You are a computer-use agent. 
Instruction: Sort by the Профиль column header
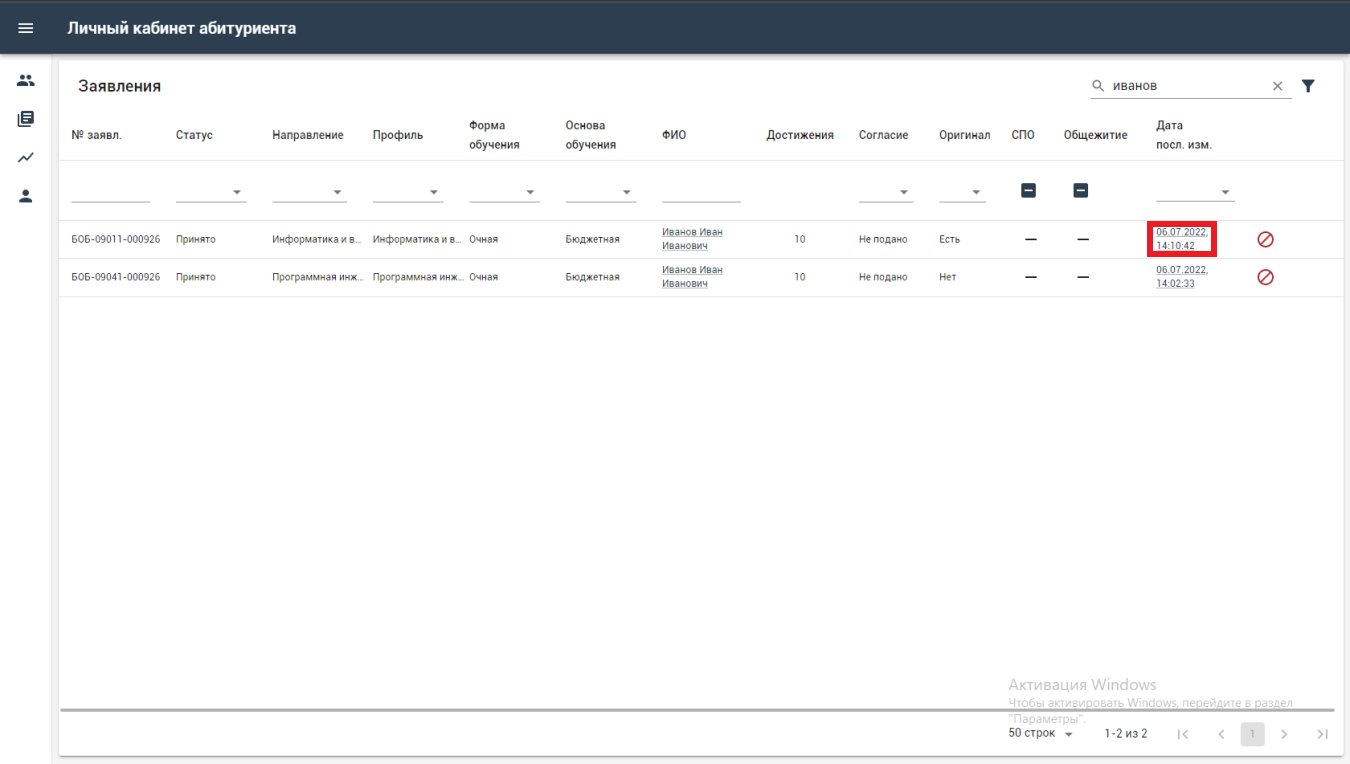coord(398,135)
